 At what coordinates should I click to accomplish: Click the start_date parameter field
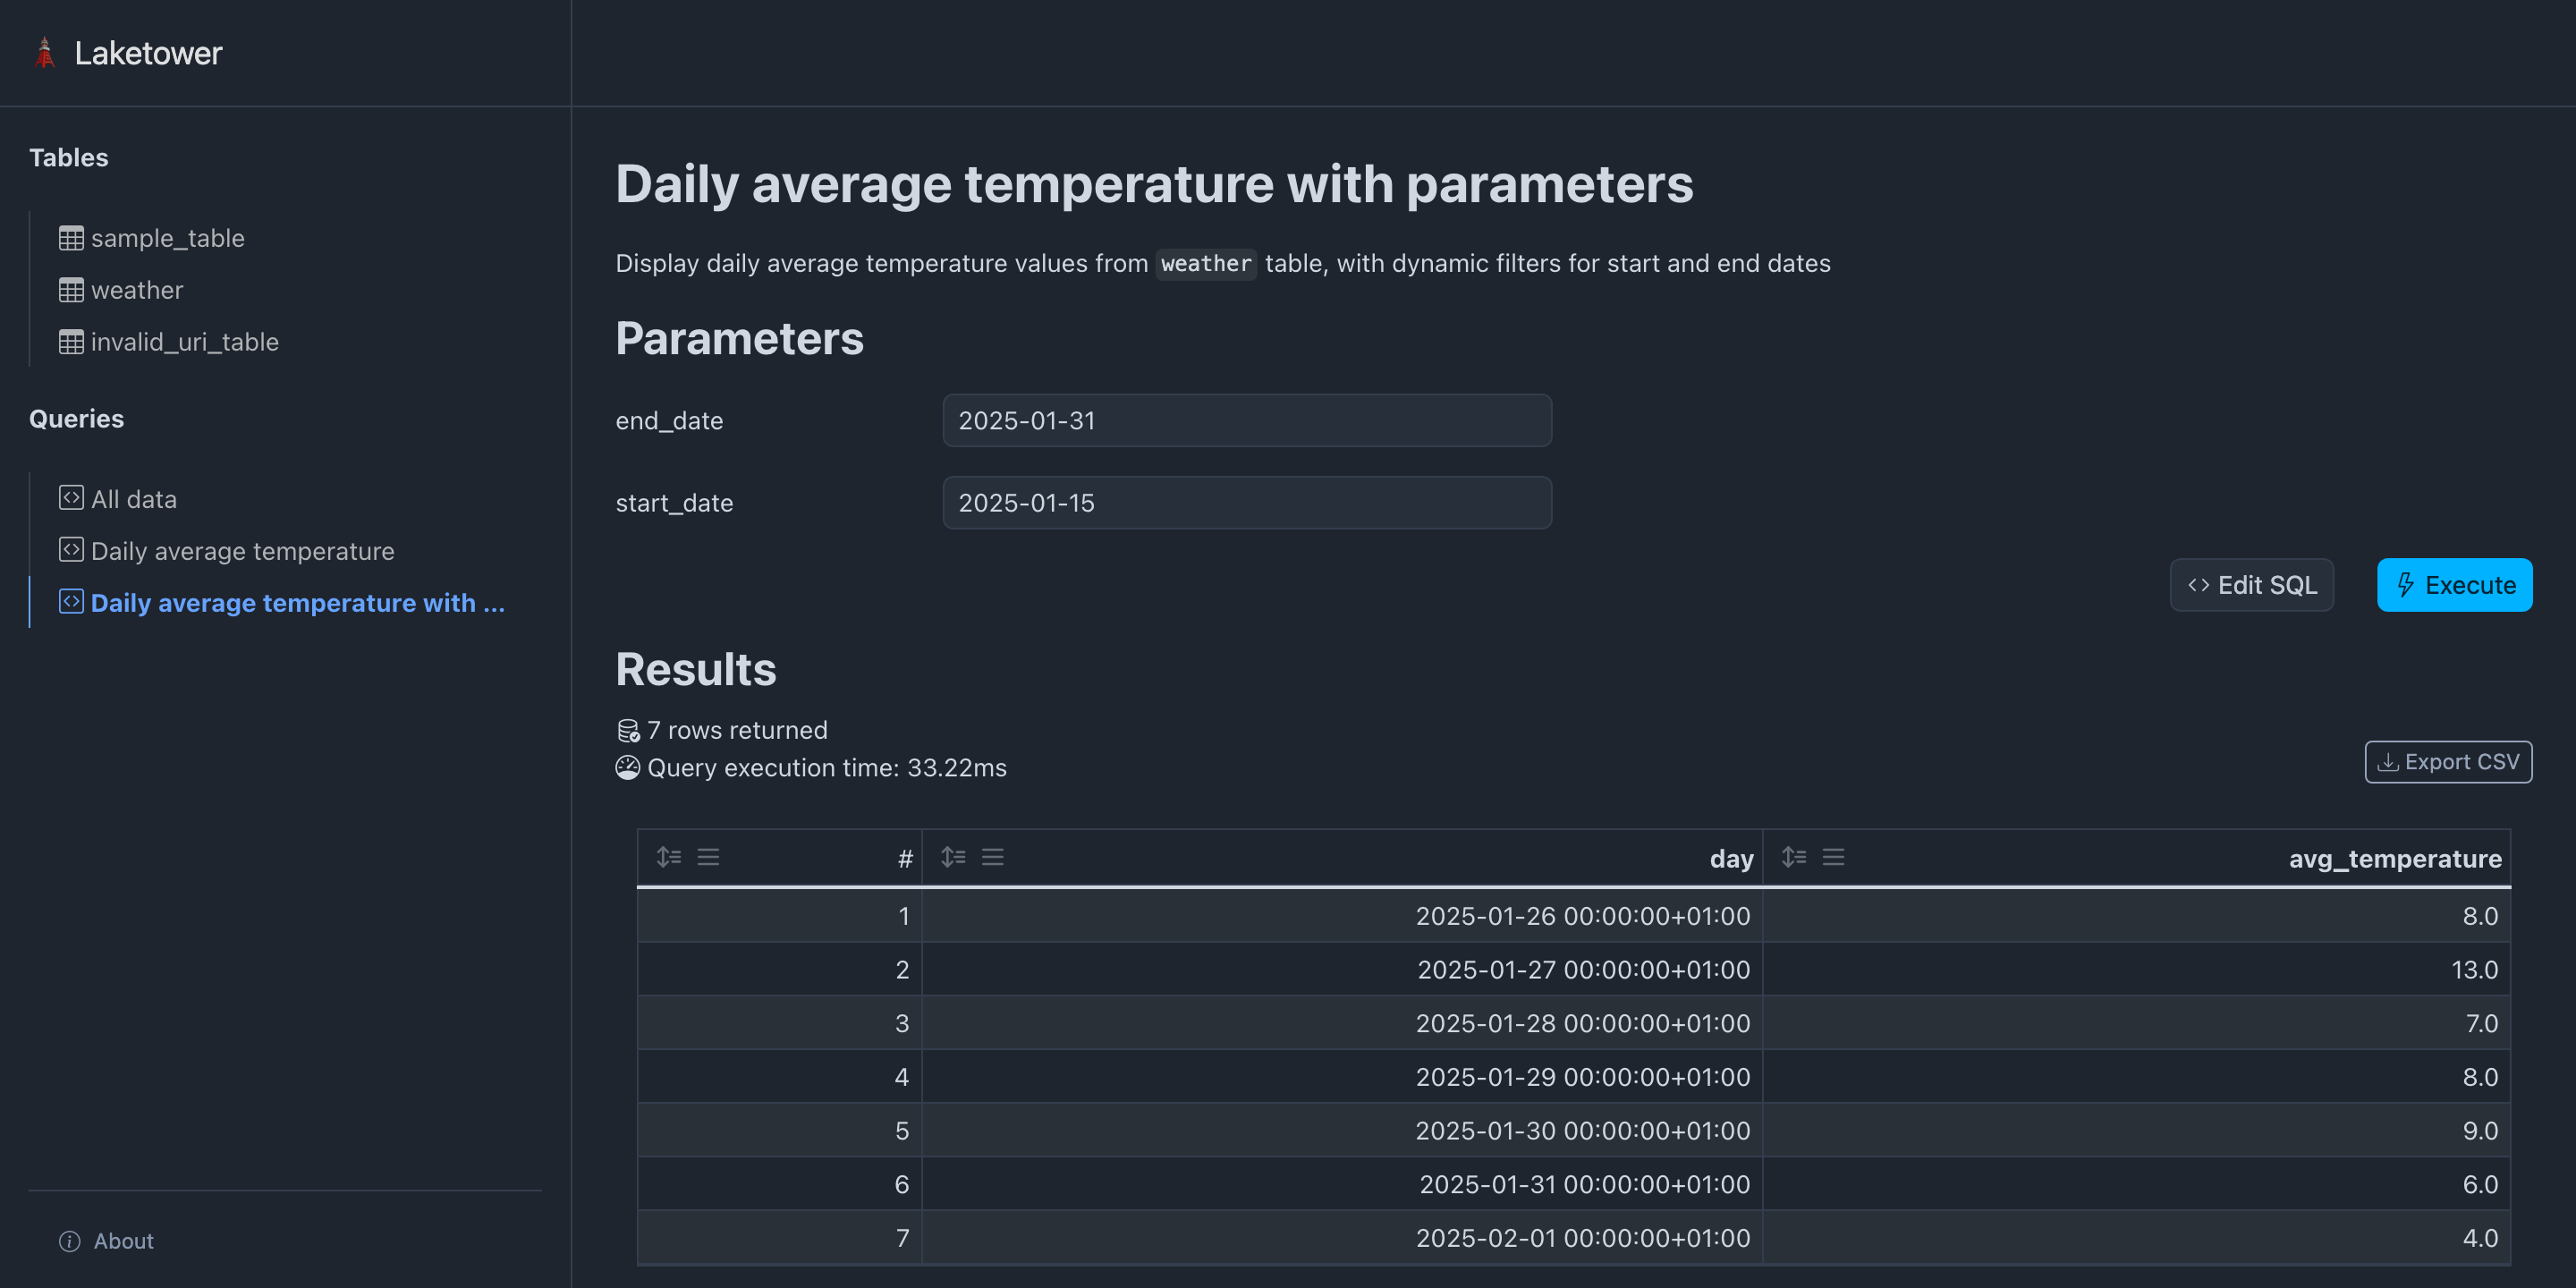point(1246,502)
